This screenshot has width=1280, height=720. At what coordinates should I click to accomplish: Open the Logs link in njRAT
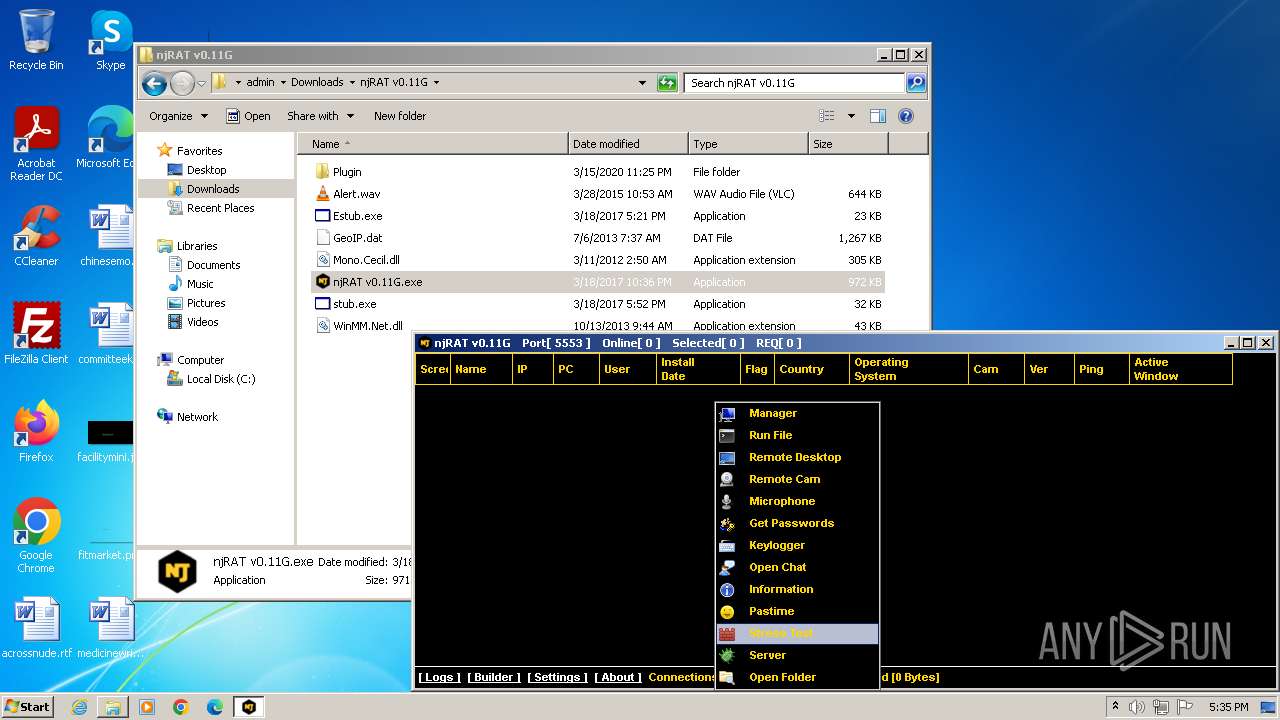point(439,677)
